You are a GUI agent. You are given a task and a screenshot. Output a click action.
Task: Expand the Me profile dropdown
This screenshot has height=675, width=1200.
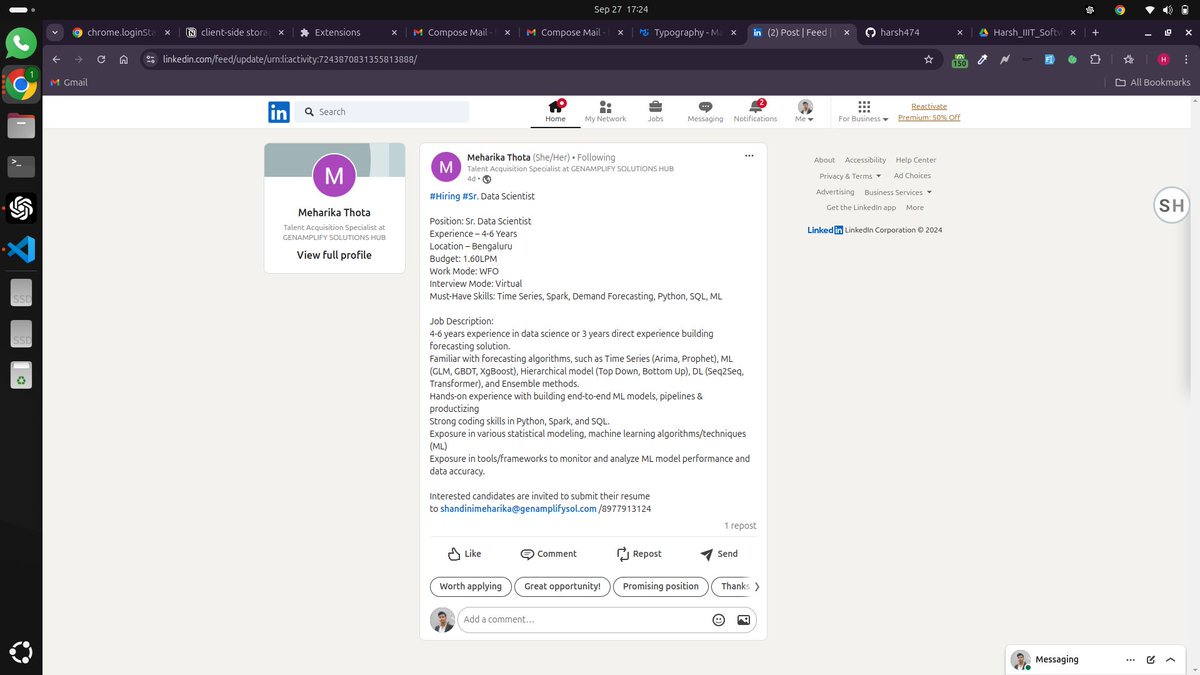tap(805, 111)
